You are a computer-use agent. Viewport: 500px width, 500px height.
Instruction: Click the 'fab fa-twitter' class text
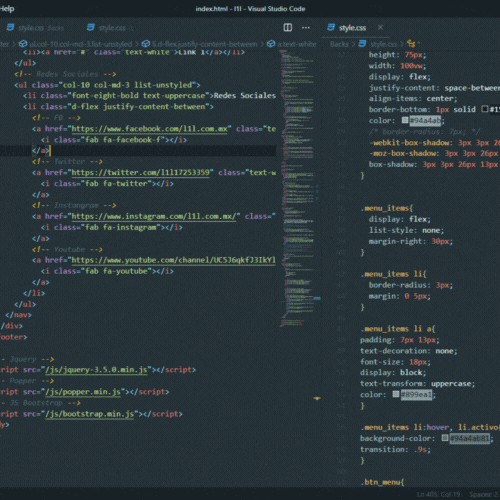pos(116,183)
